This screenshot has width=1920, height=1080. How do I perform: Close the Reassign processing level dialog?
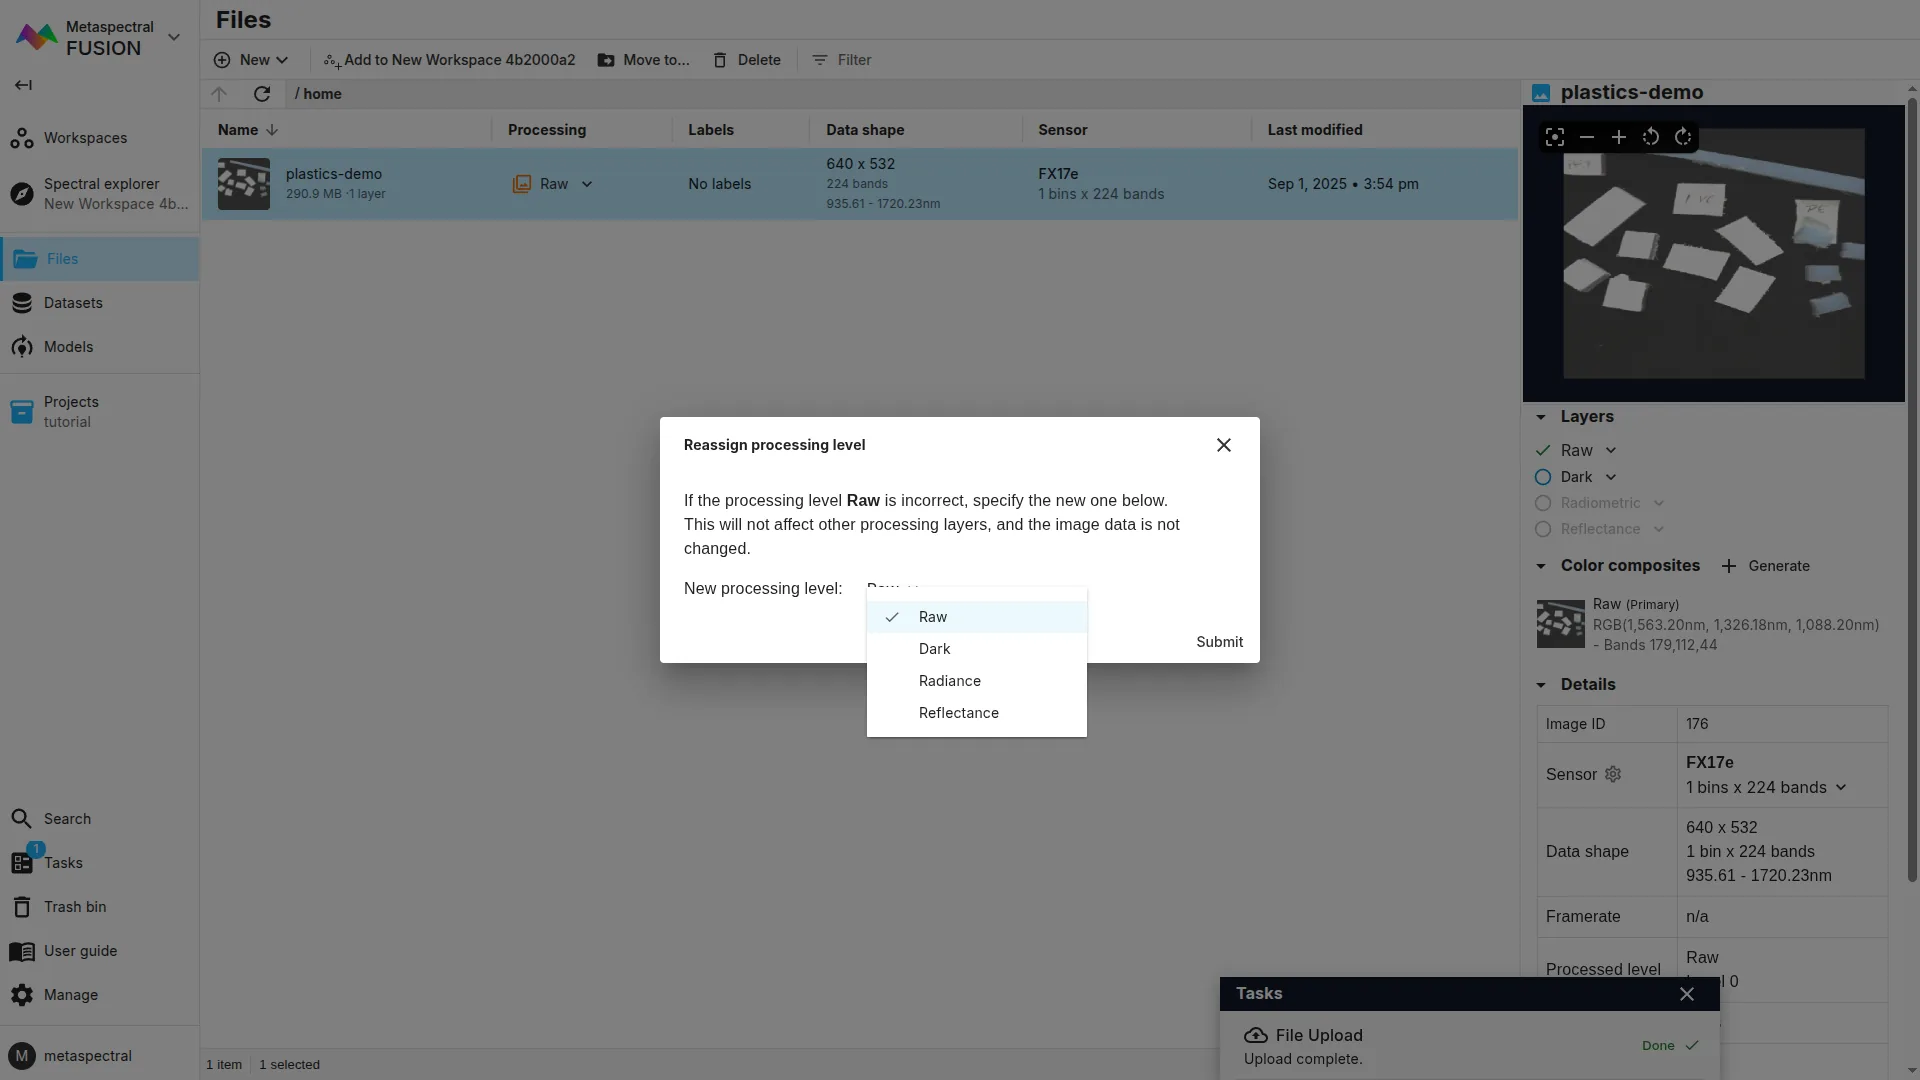1223,445
